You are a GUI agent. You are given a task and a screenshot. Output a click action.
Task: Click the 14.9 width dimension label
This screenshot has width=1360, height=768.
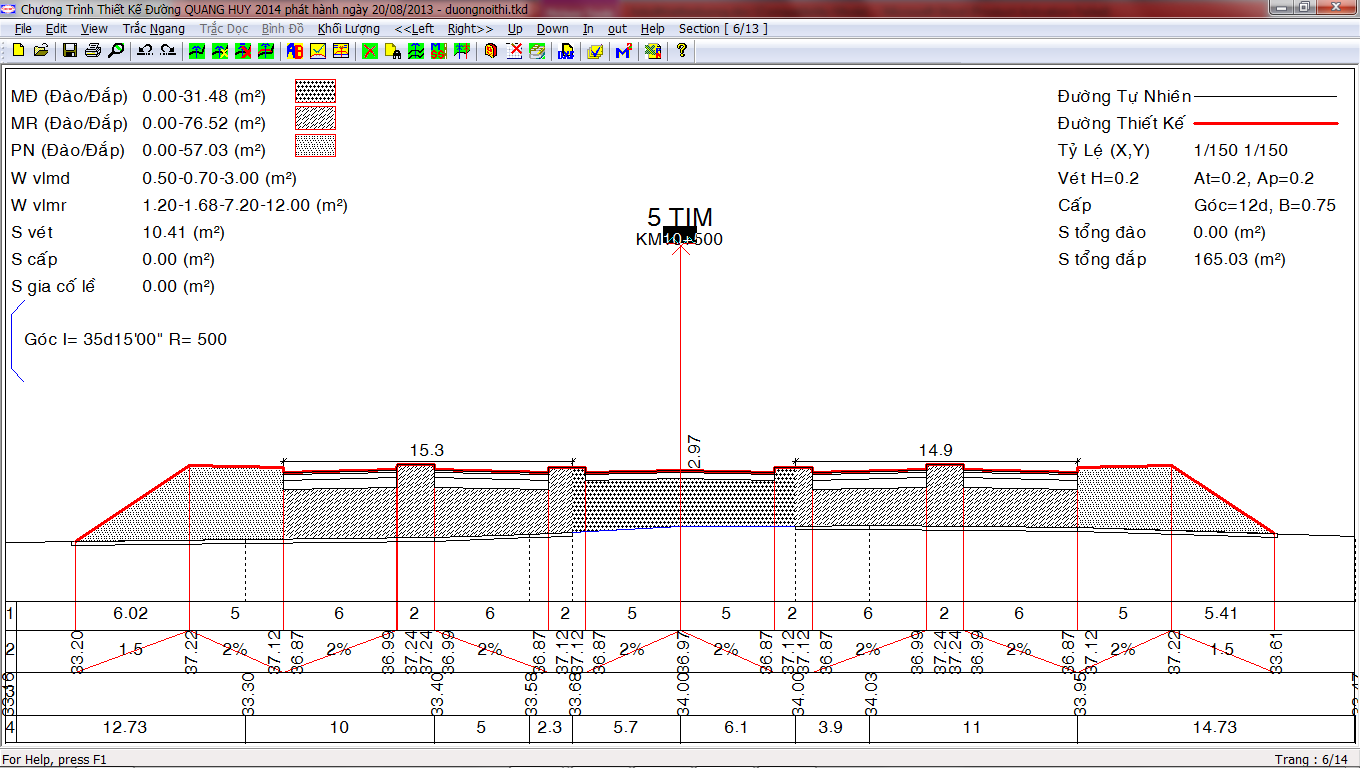pyautogui.click(x=935, y=450)
